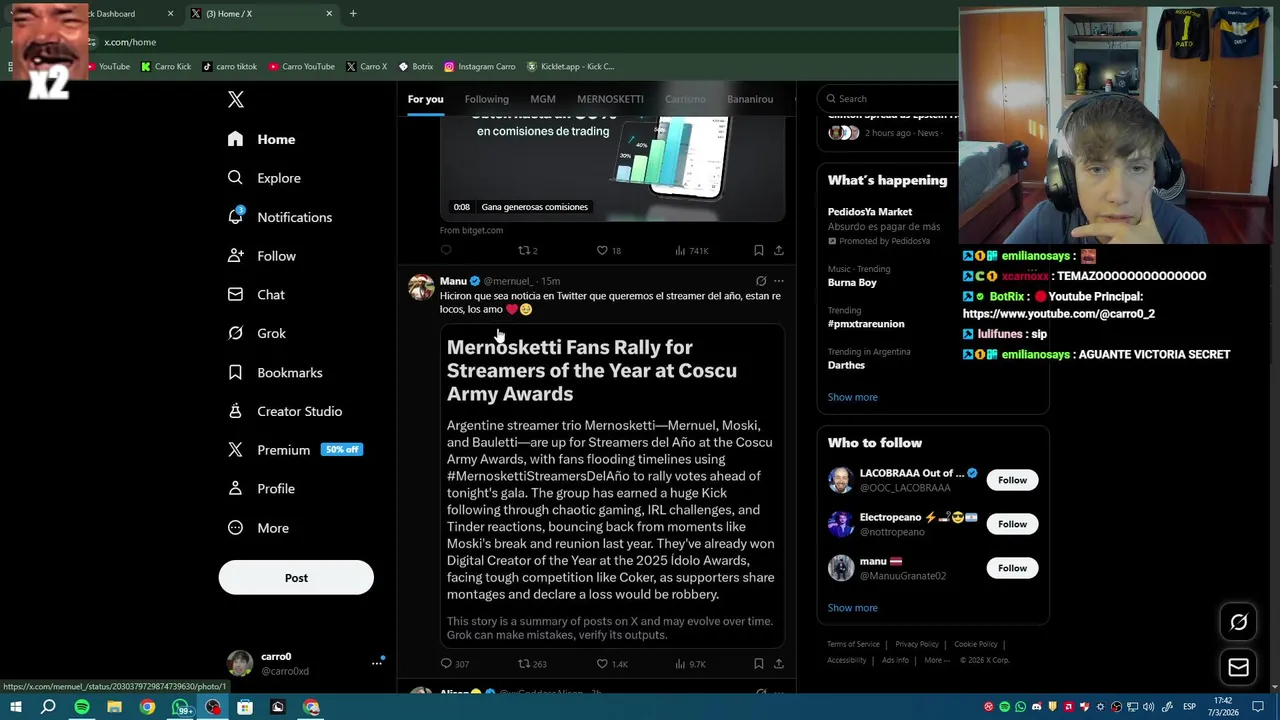Viewport: 1280px width, 720px height.
Task: Open Grok icon on Manu's post
Action: tap(761, 281)
